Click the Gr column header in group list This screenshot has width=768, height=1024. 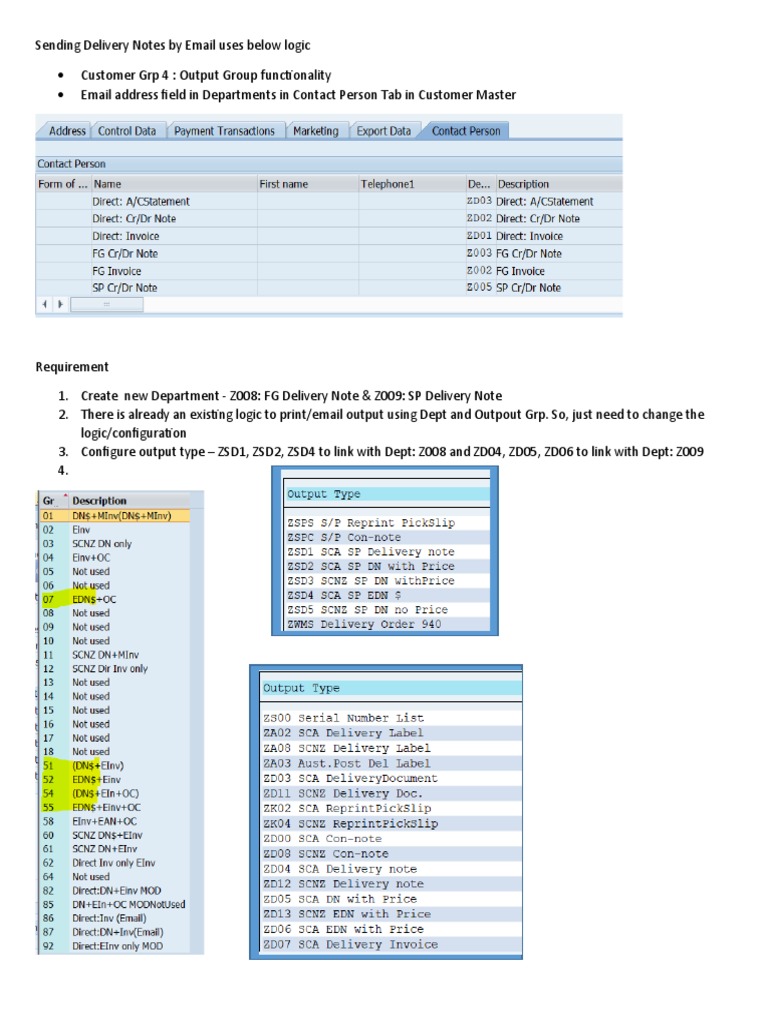coord(53,501)
